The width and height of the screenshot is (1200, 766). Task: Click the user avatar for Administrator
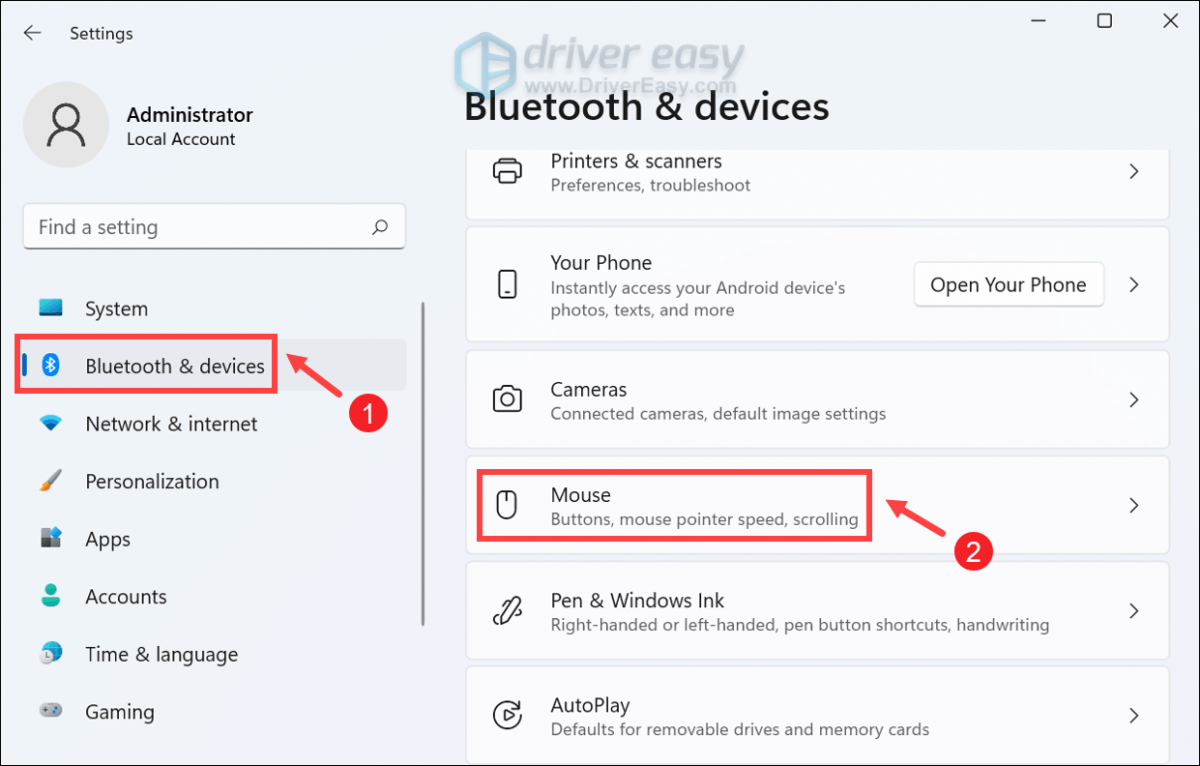tap(66, 124)
